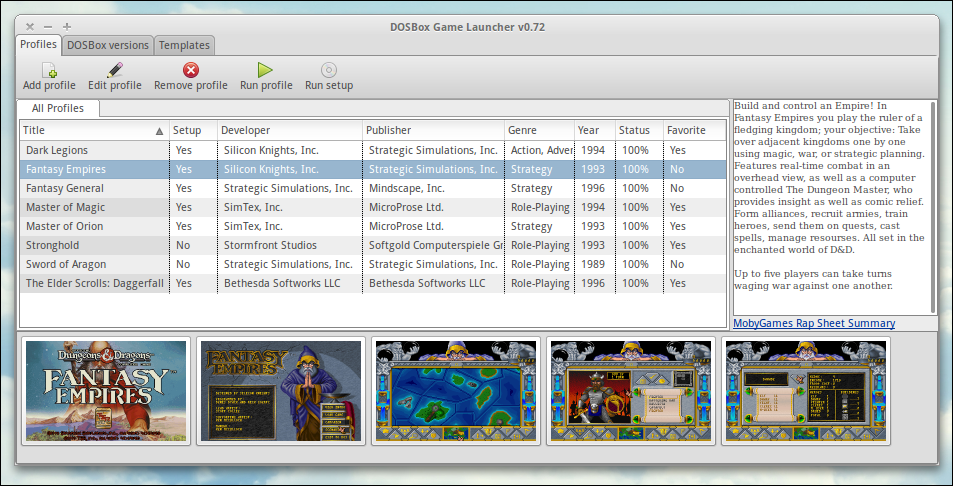Click the Title sort arrow indicator

click(x=159, y=131)
